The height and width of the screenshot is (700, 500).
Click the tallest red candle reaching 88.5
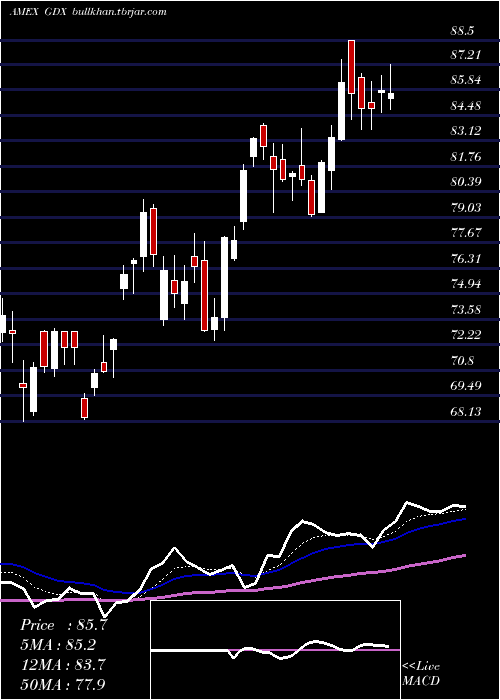coord(351,67)
